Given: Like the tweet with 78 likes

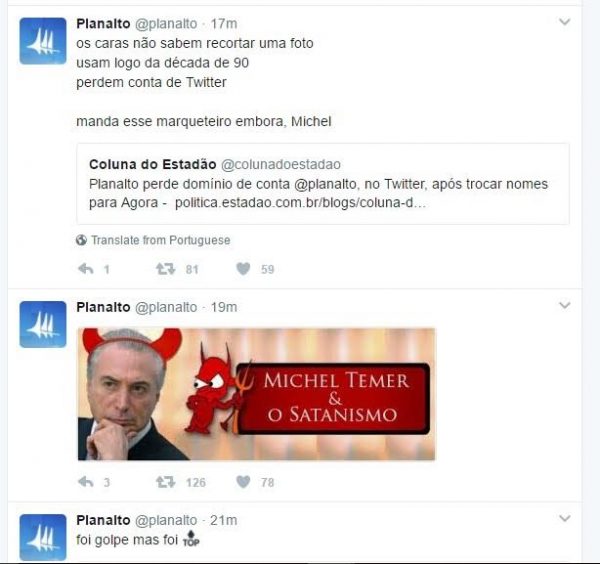Looking at the screenshot, I should coord(243,482).
